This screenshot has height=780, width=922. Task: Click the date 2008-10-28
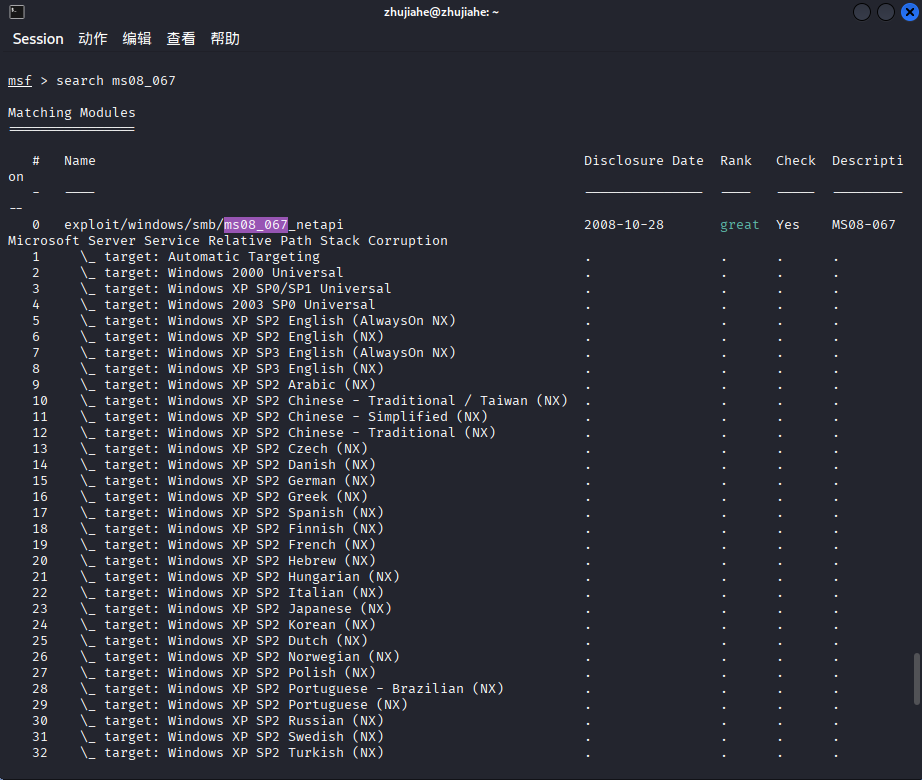click(x=624, y=225)
